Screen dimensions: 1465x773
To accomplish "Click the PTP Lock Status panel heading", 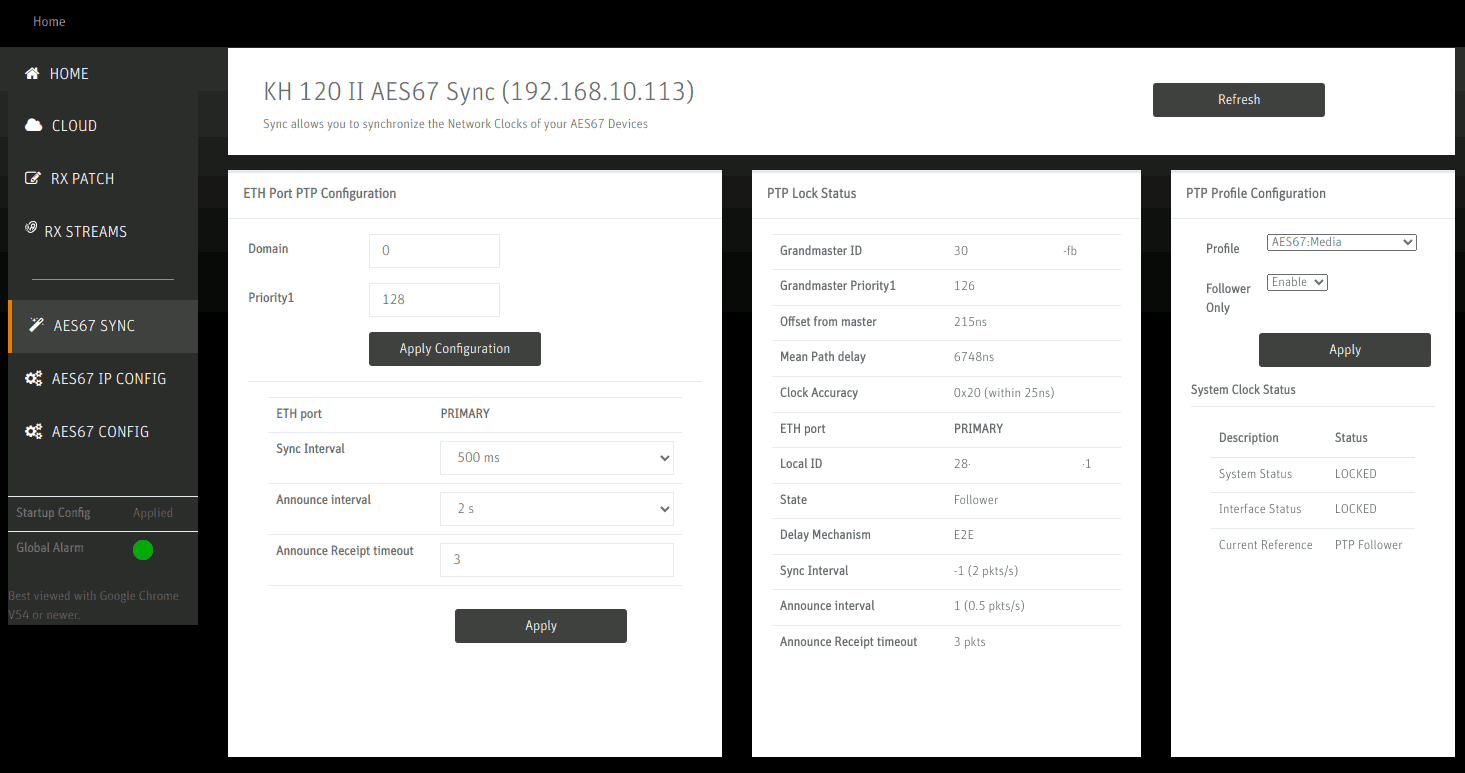I will point(812,193).
